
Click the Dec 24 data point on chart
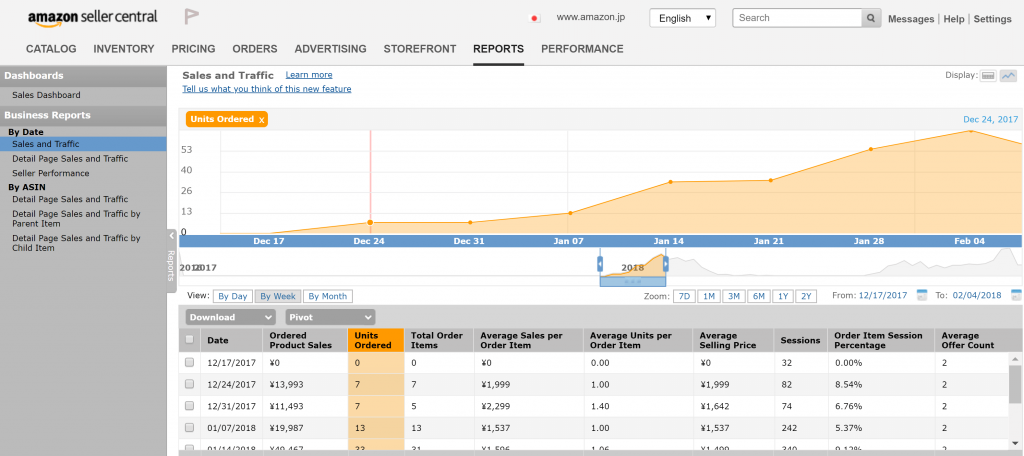370,223
